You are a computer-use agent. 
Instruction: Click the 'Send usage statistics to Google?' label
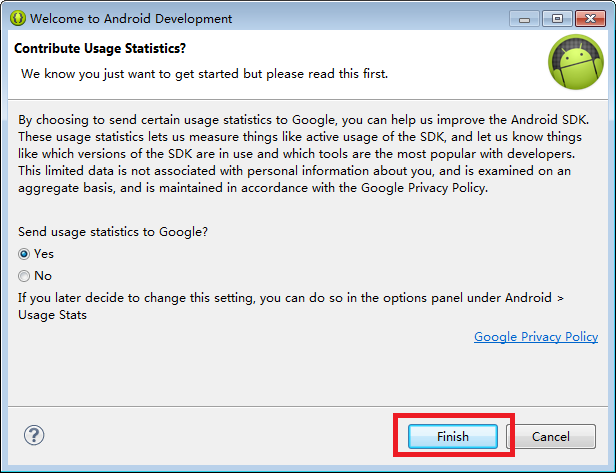click(113, 232)
